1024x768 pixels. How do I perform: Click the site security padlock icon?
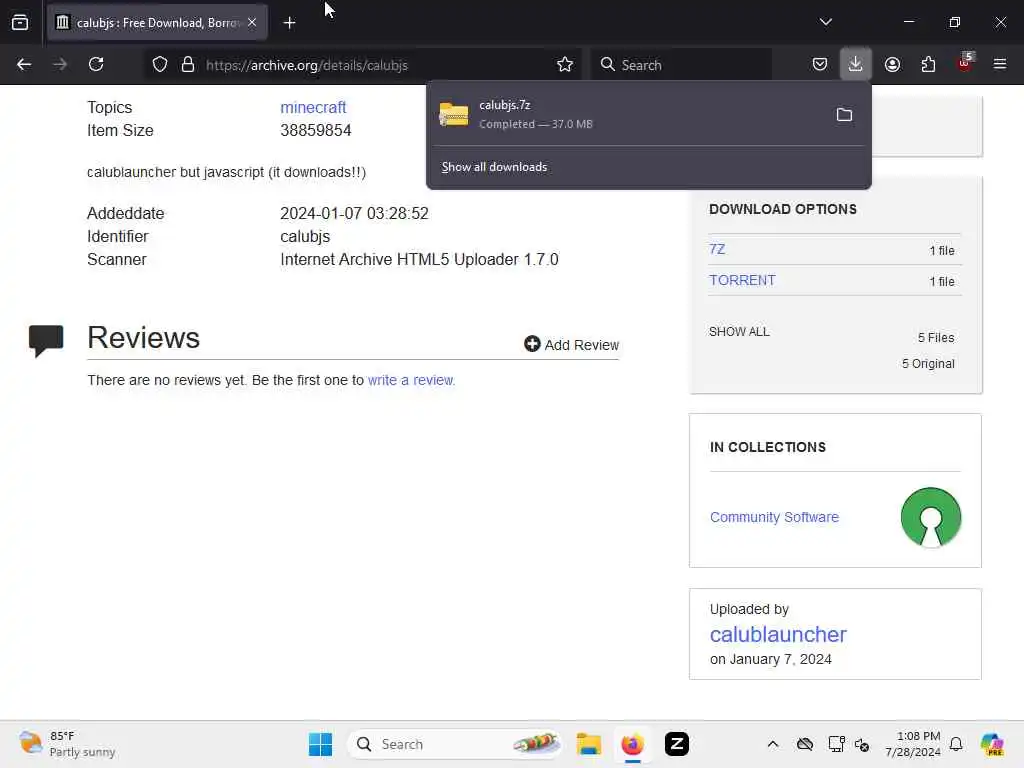tap(188, 65)
